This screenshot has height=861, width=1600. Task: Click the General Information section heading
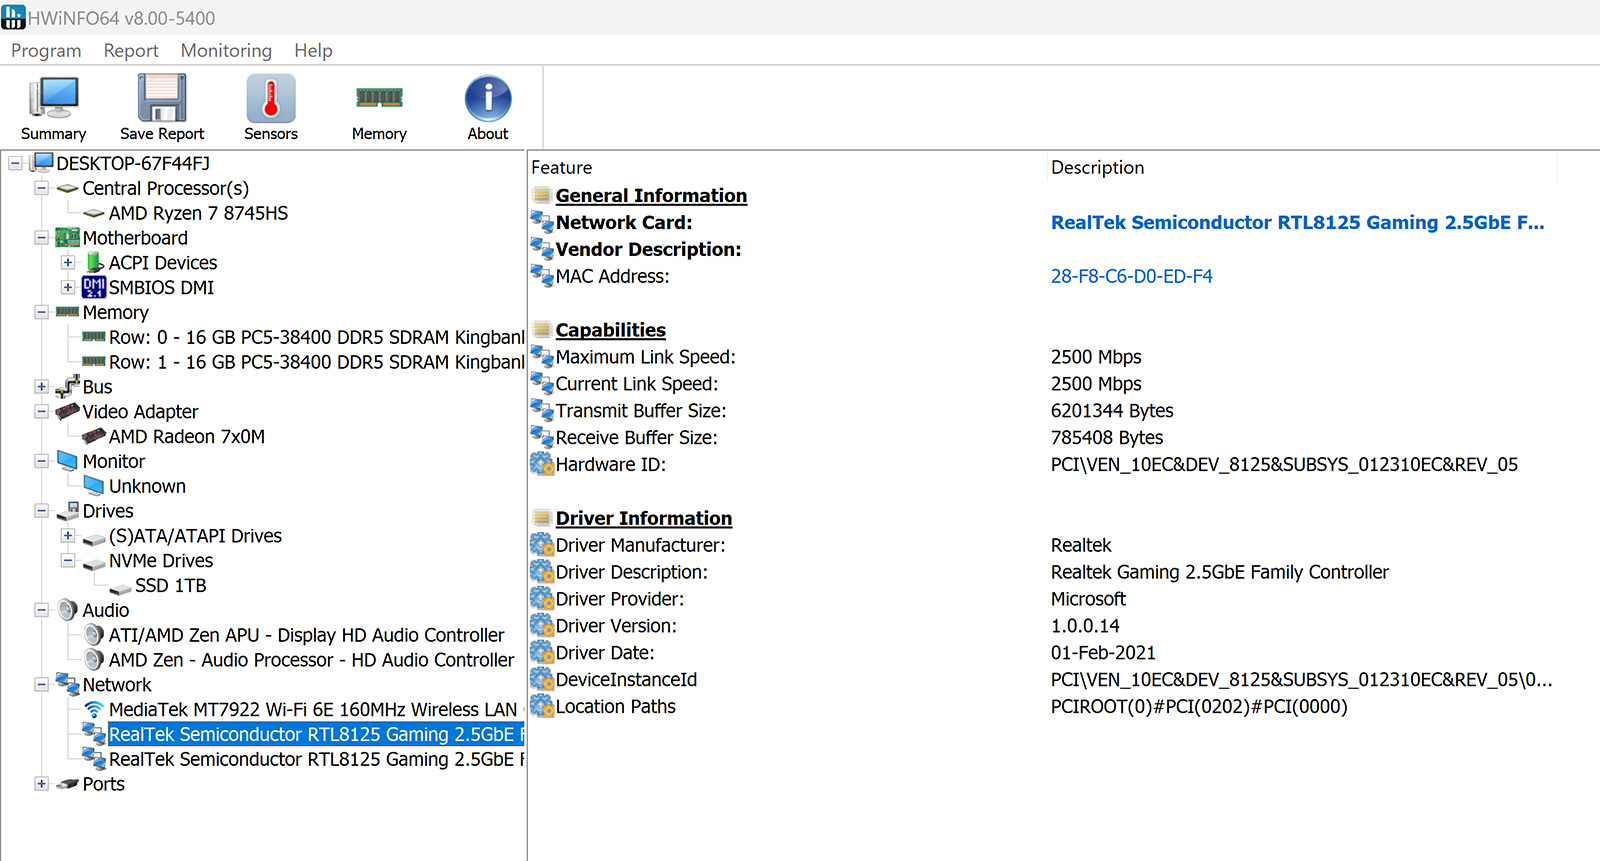(651, 196)
